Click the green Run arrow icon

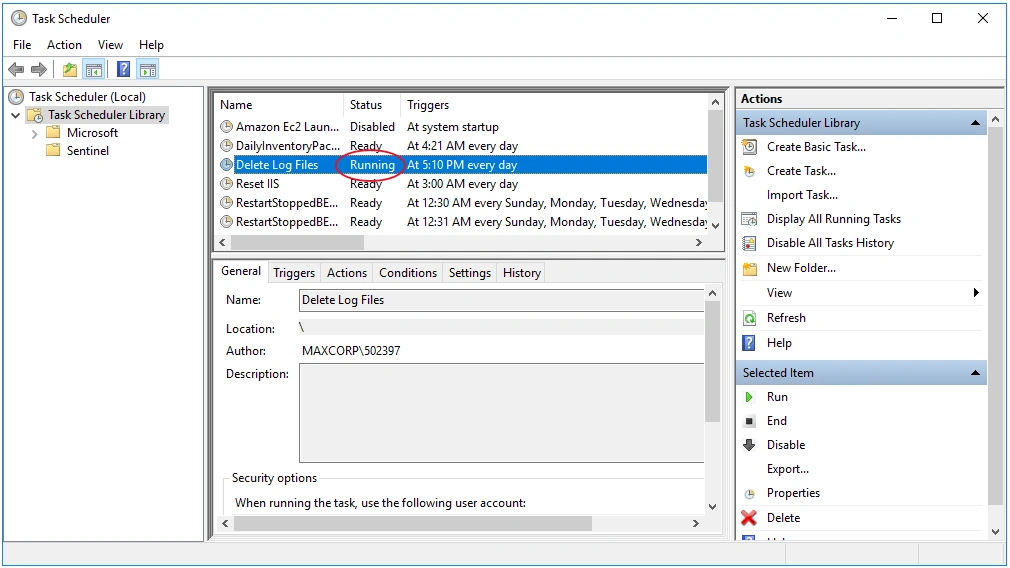coord(748,397)
